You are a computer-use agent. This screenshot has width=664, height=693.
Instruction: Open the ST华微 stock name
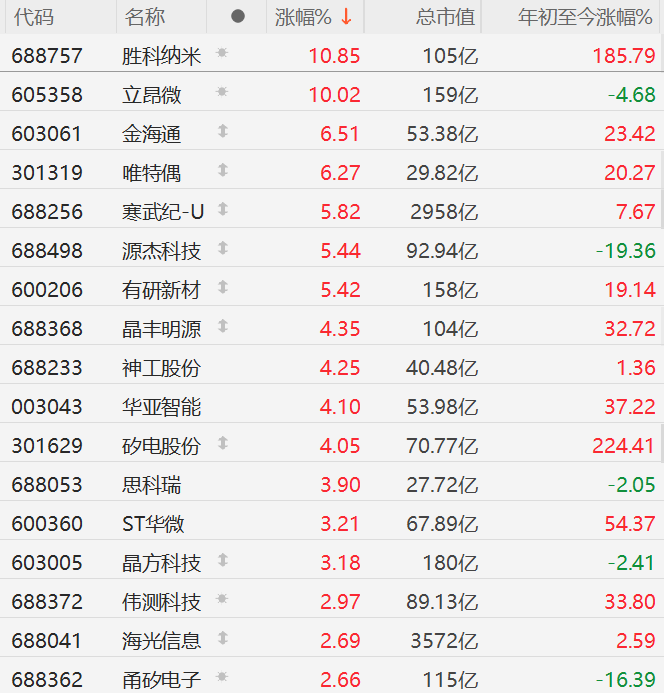153,524
